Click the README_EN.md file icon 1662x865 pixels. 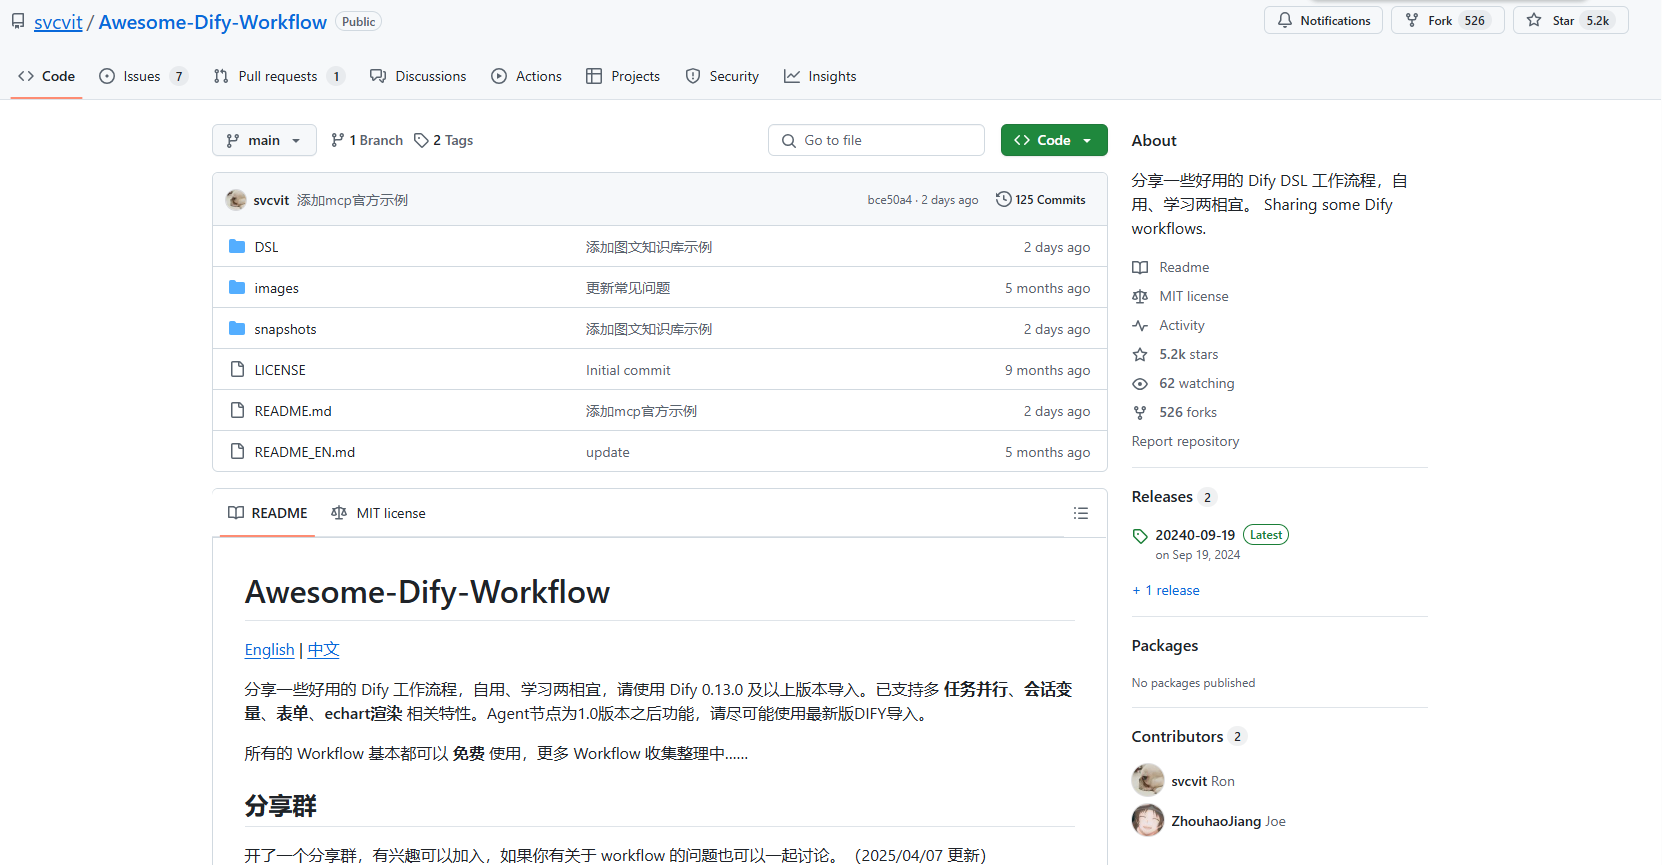tap(237, 451)
